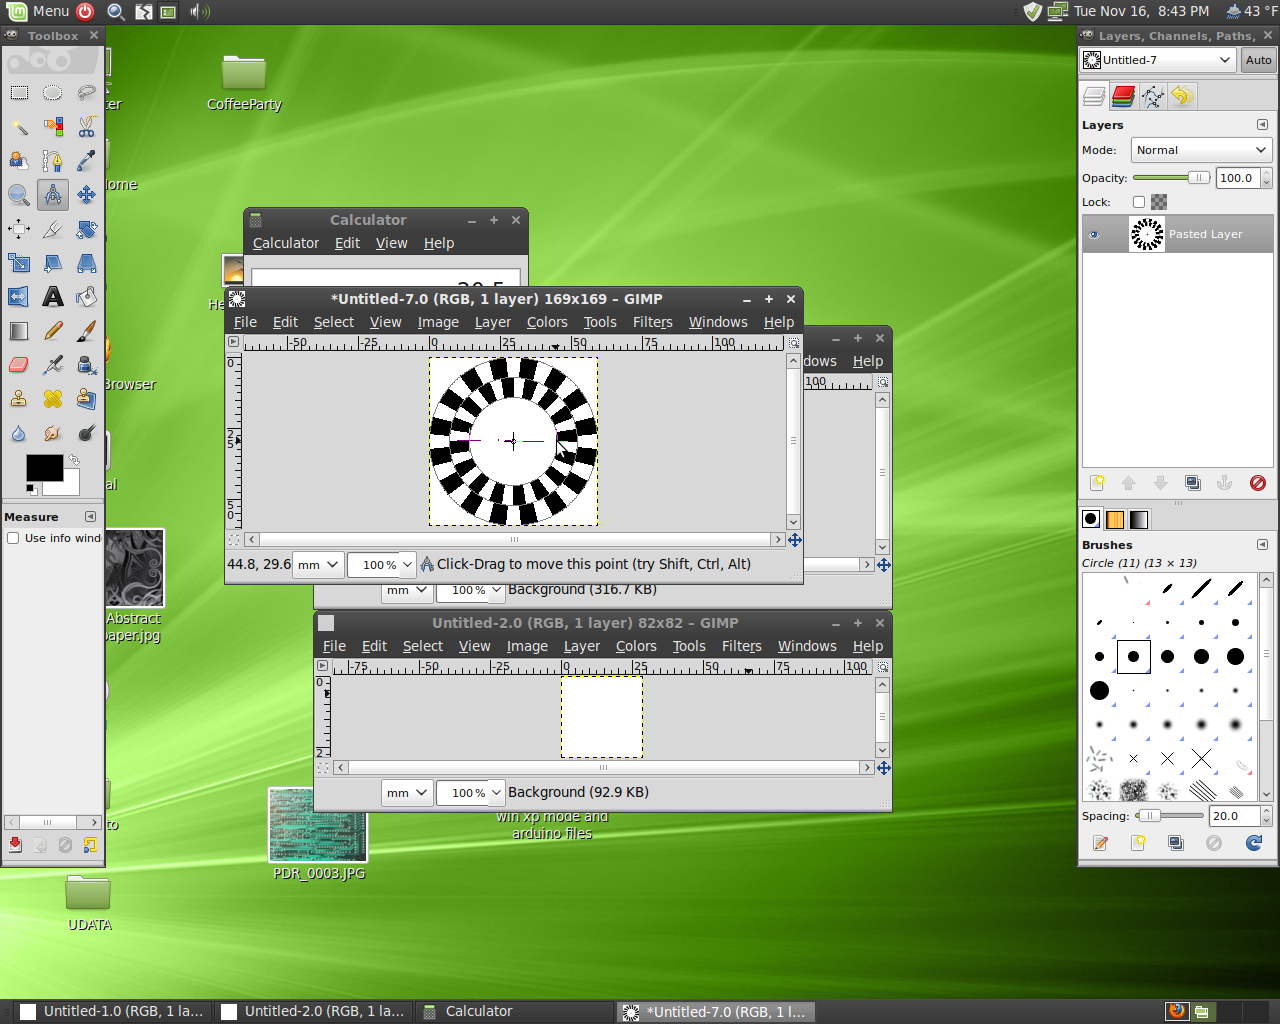The width and height of the screenshot is (1280, 1024).
Task: Click the Anchor layer icon
Action: 1225,483
